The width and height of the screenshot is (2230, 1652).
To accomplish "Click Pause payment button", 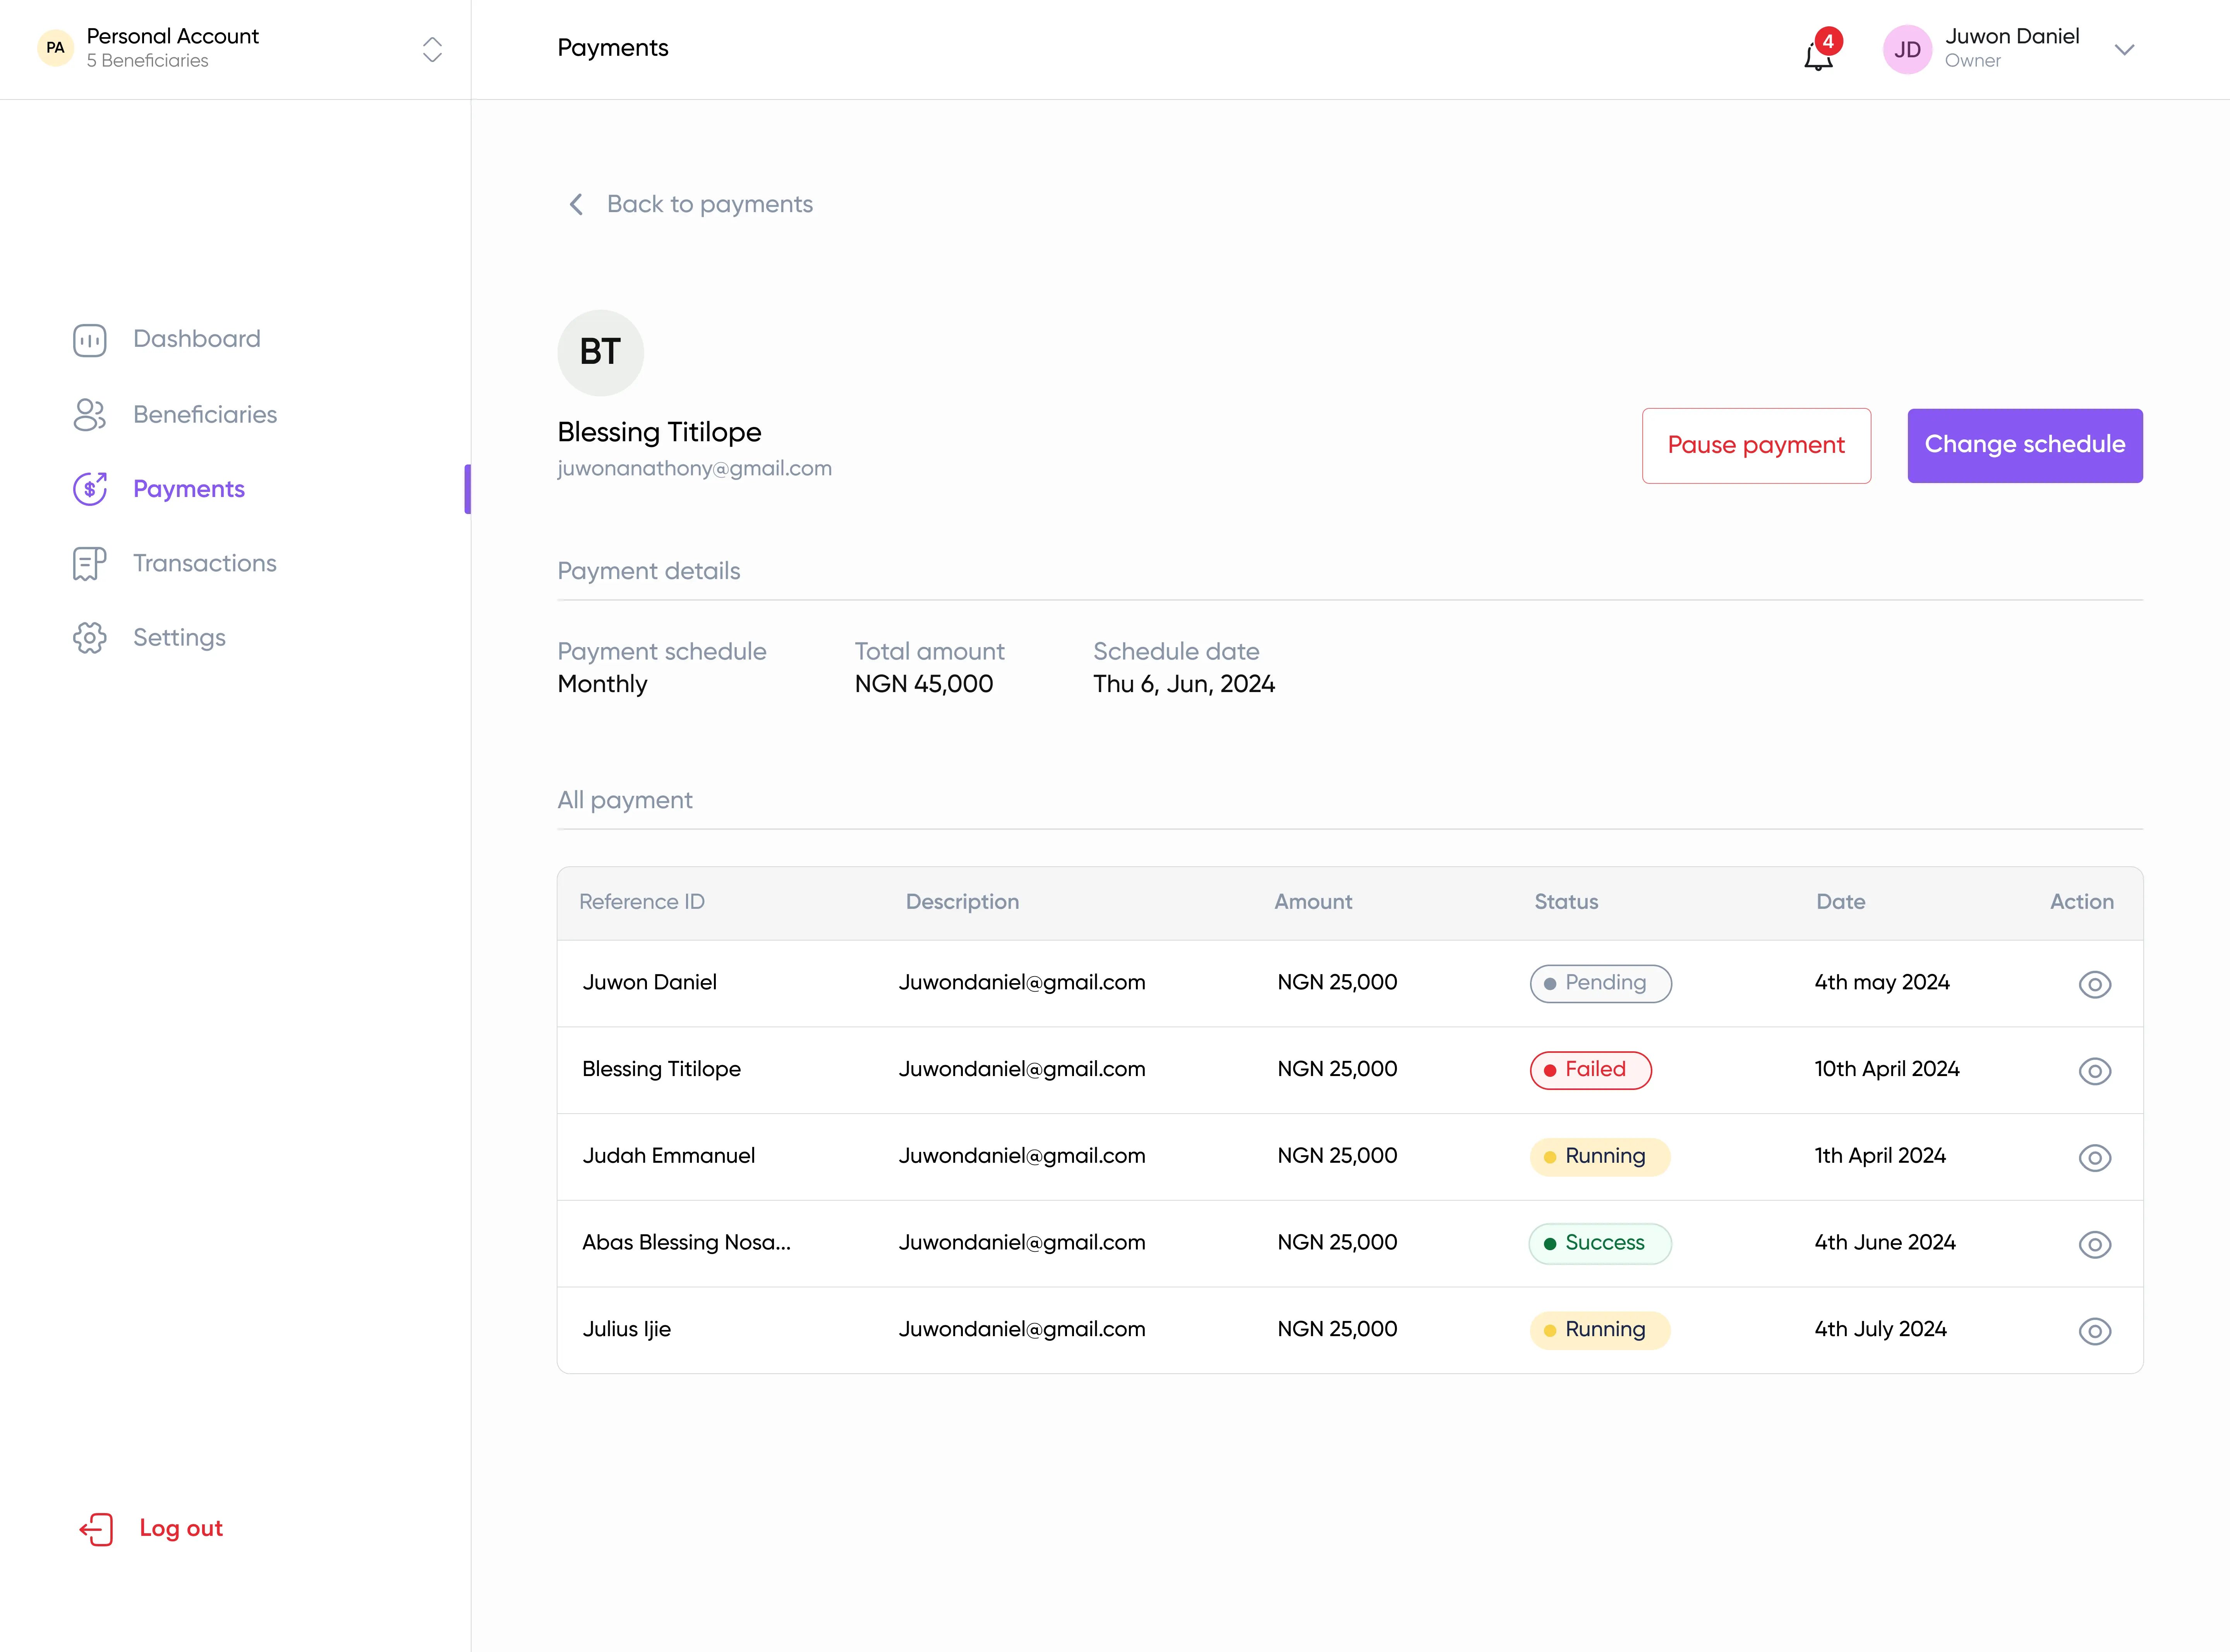I will (x=1756, y=445).
